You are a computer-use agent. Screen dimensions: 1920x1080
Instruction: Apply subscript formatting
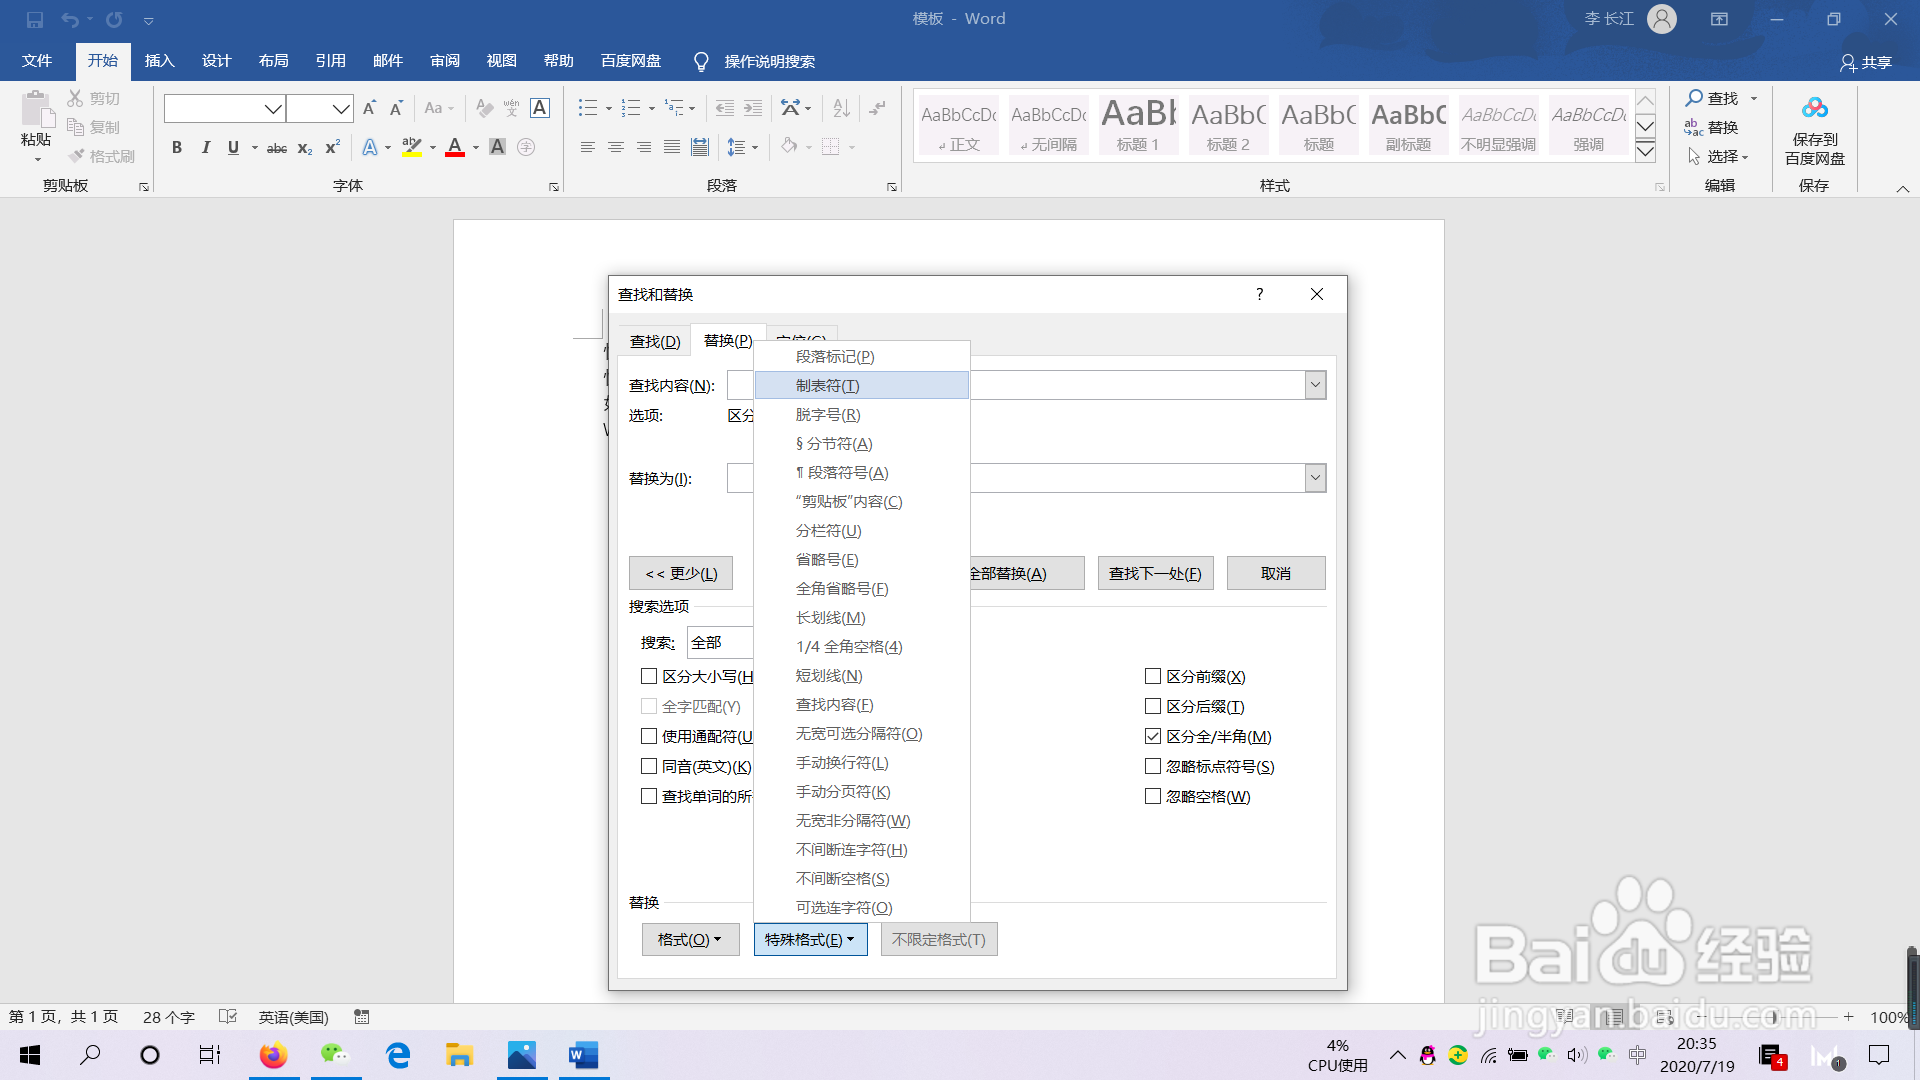pos(304,148)
